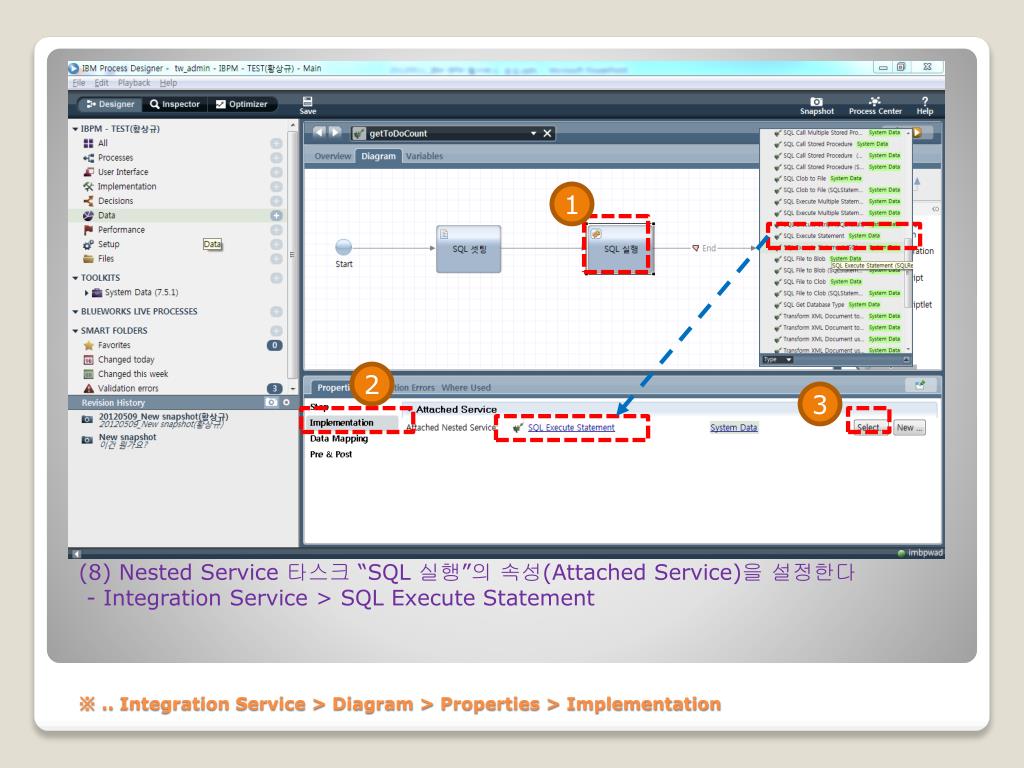Go forward with the editor right arrow
Image resolution: width=1024 pixels, height=768 pixels.
coord(335,133)
